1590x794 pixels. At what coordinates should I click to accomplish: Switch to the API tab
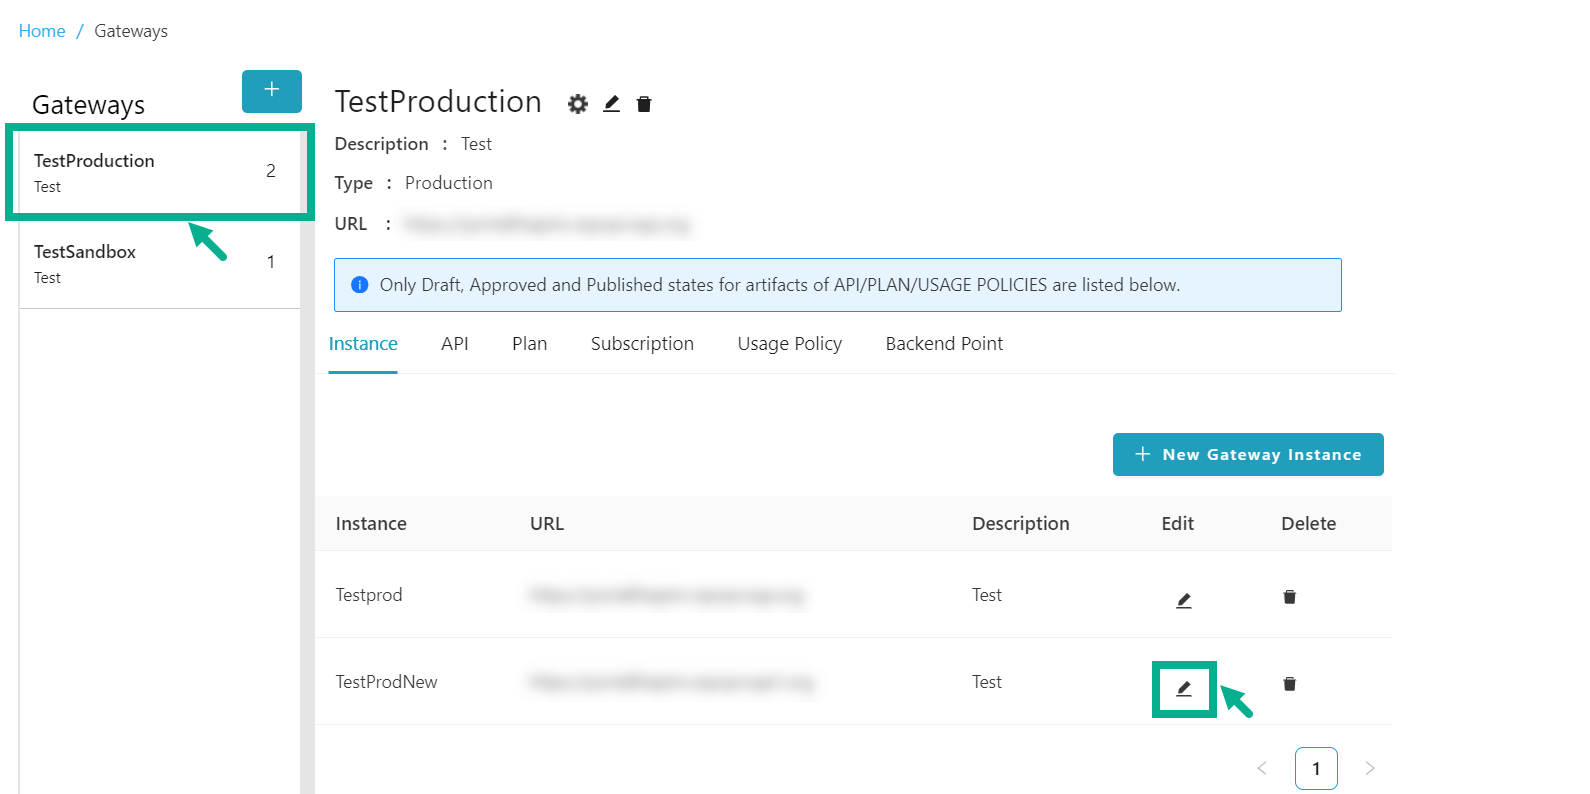click(454, 344)
